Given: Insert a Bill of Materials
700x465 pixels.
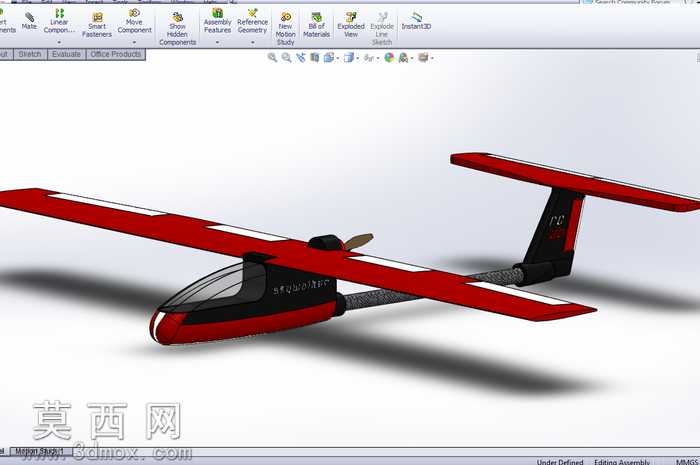Looking at the screenshot, I should 317,25.
